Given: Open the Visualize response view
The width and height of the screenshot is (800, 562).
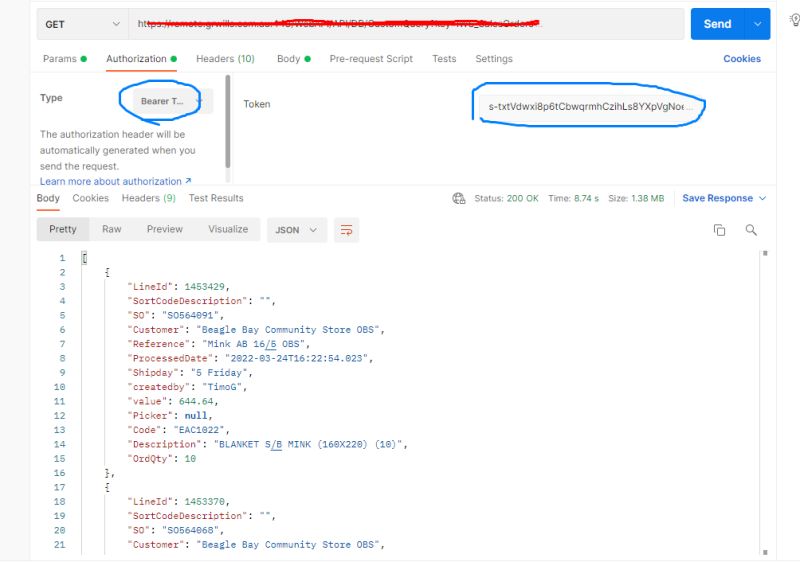Looking at the screenshot, I should pyautogui.click(x=228, y=229).
